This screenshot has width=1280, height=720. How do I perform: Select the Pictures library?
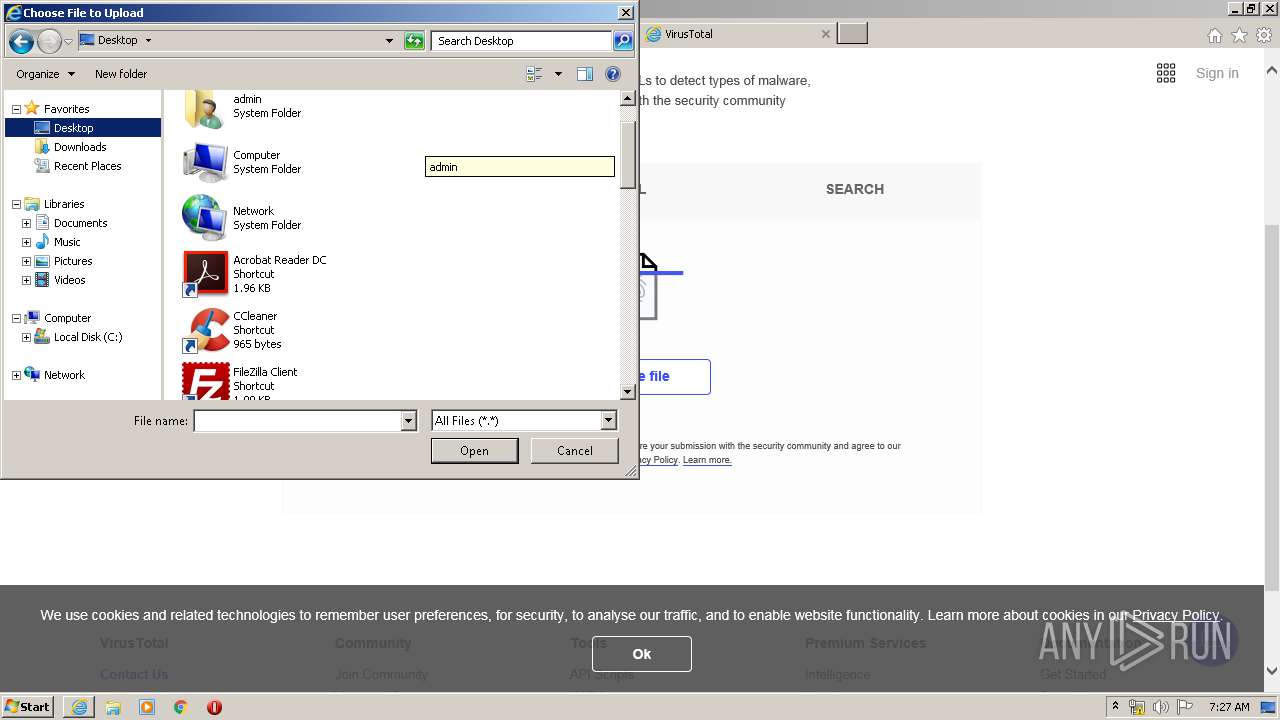tap(72, 261)
